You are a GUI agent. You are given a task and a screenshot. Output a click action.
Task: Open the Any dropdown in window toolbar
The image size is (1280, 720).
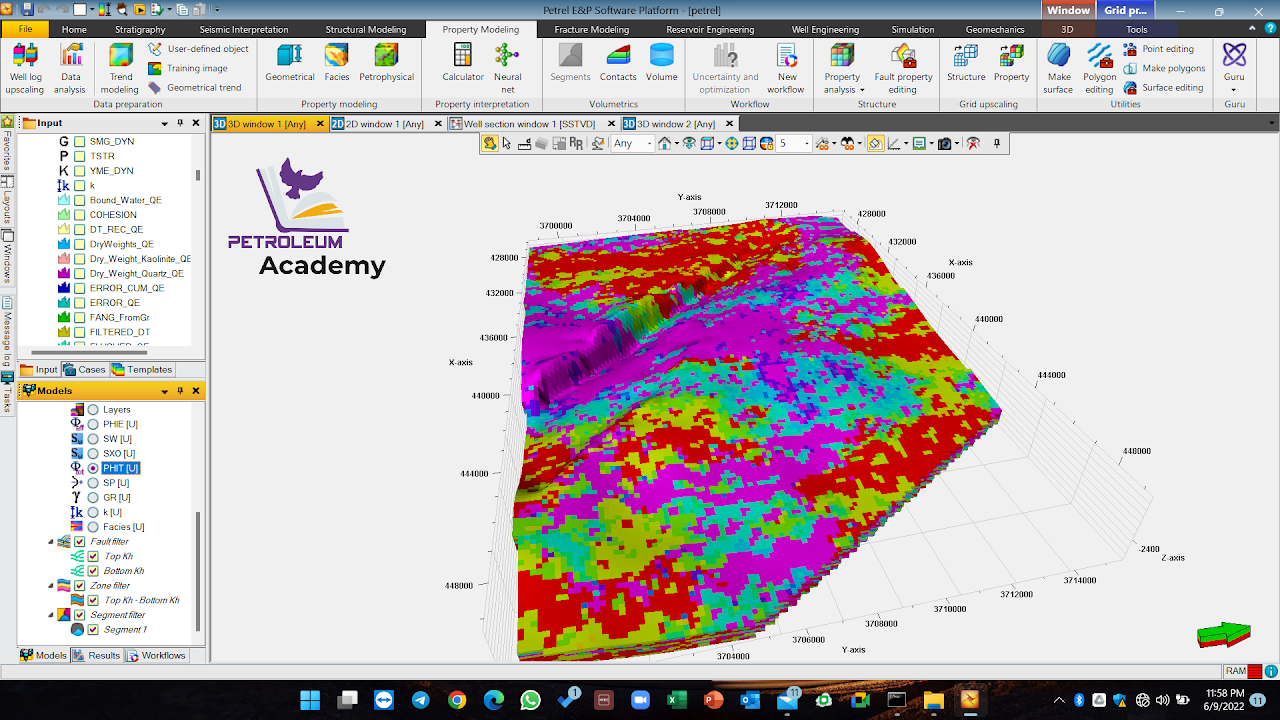(x=632, y=144)
